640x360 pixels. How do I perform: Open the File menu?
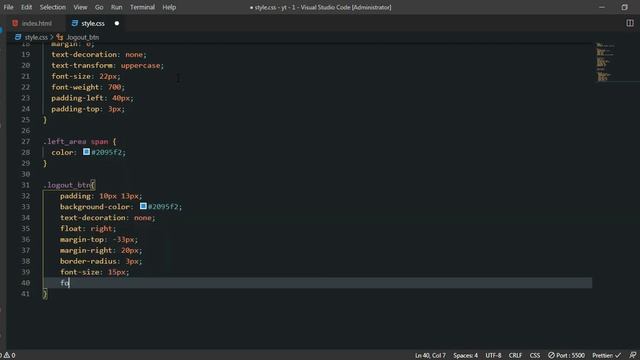point(8,7)
